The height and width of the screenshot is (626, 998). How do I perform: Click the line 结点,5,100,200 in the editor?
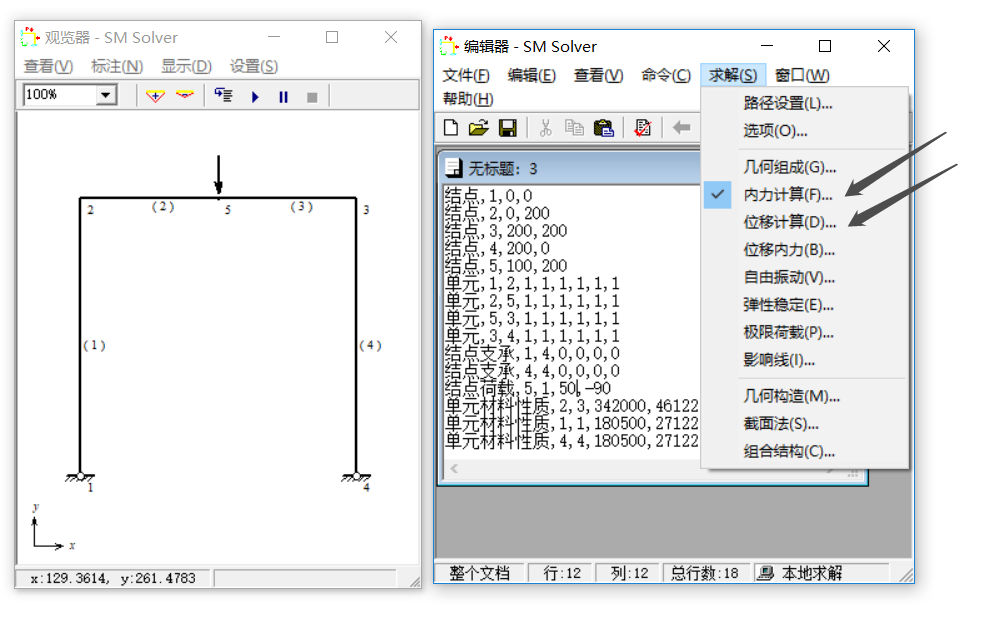point(506,266)
